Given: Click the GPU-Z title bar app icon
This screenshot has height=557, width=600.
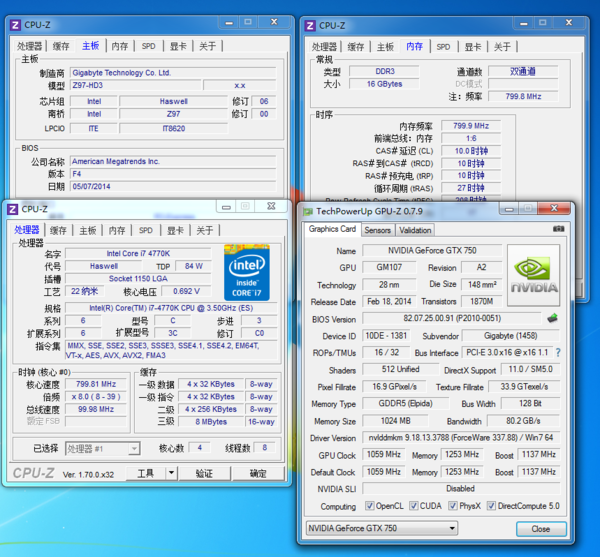Looking at the screenshot, I should [308, 212].
